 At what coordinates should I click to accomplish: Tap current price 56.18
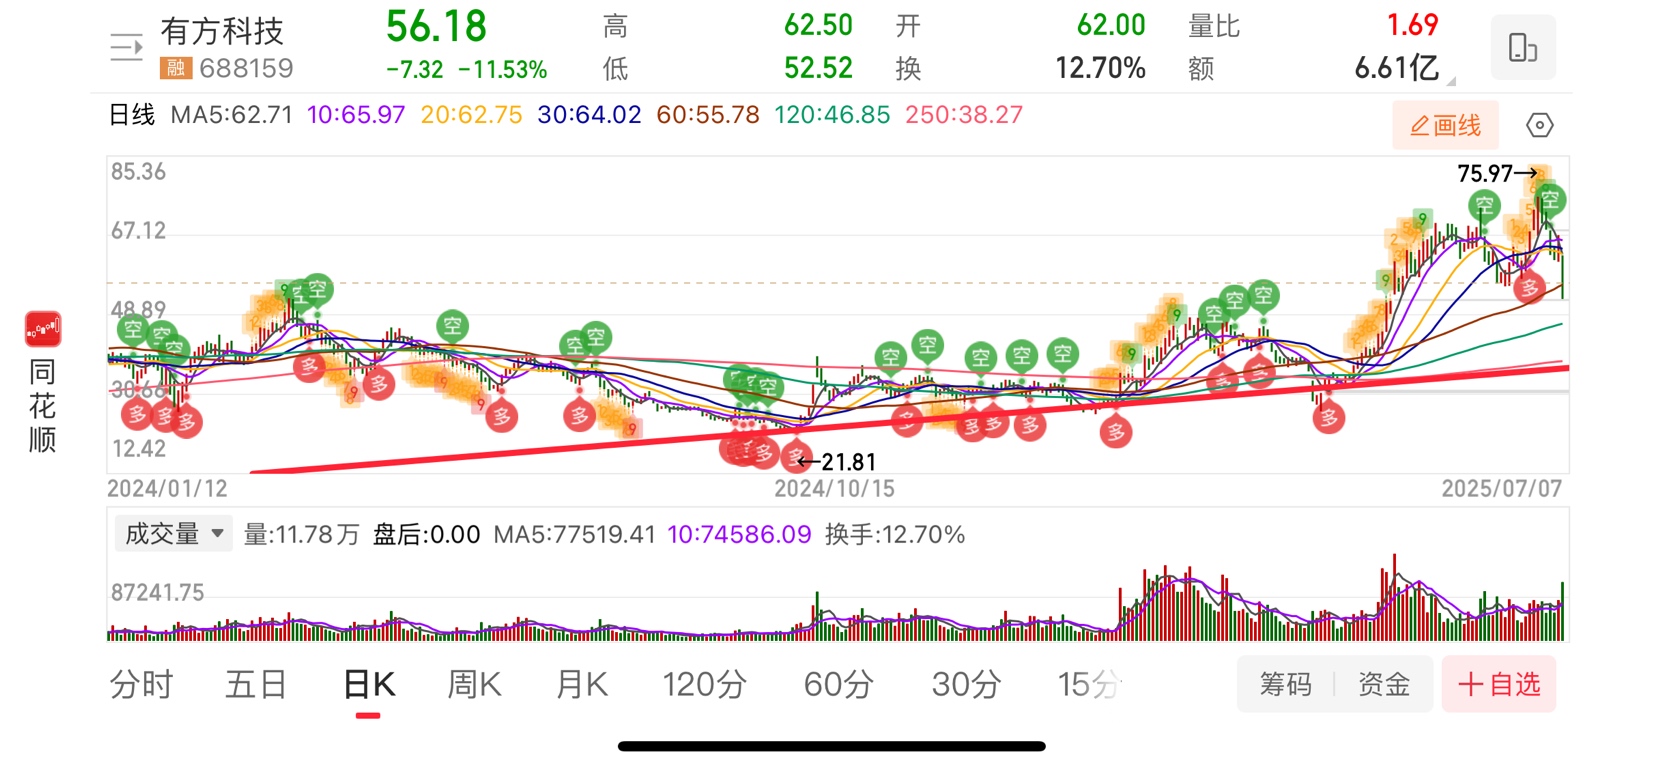436,27
